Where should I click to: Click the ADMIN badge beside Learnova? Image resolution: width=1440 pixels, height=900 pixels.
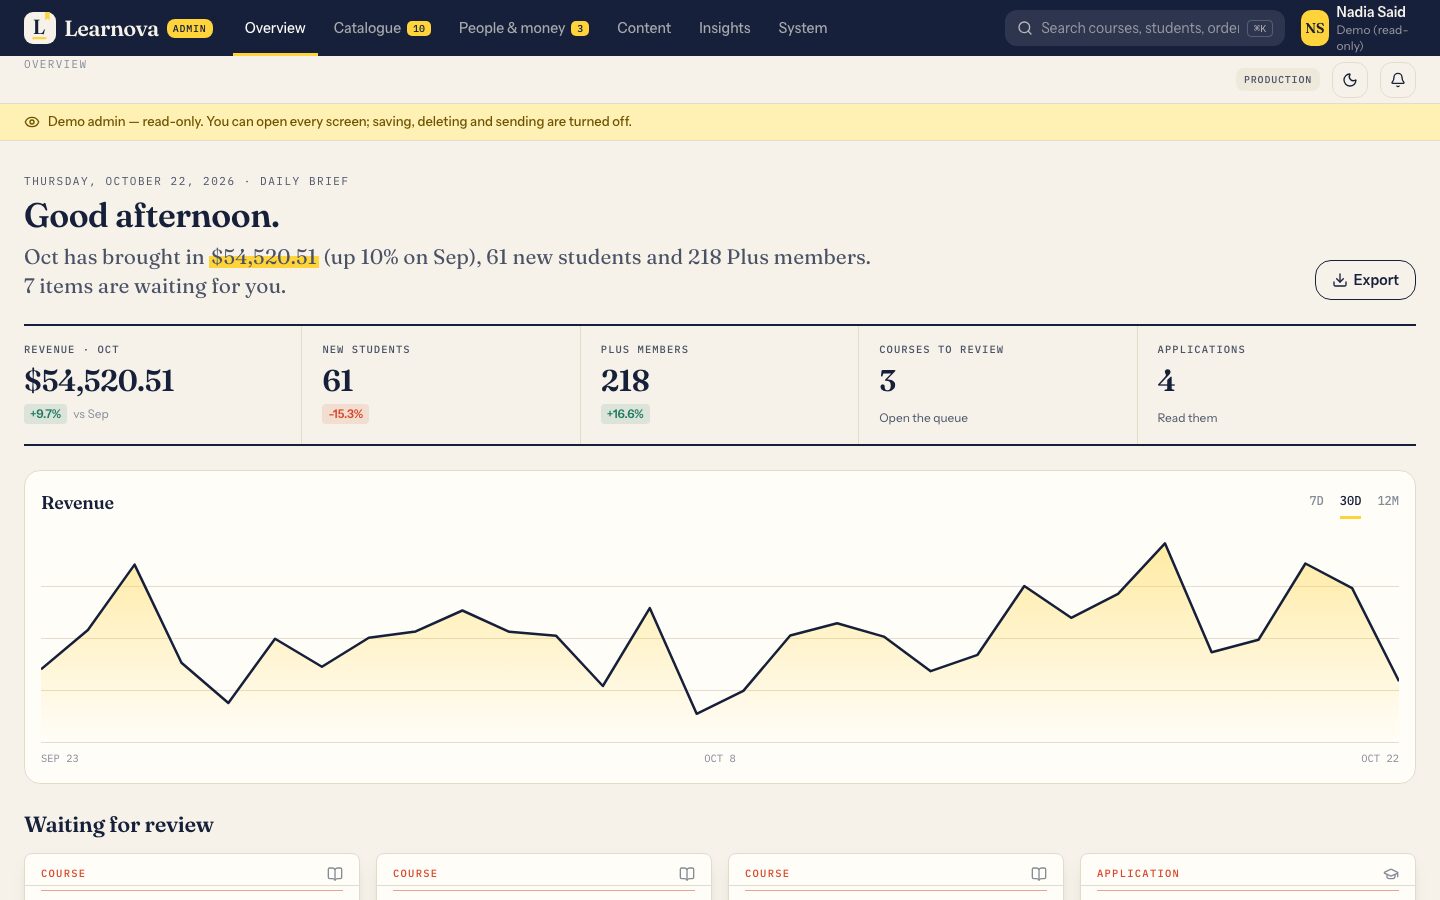click(x=190, y=29)
